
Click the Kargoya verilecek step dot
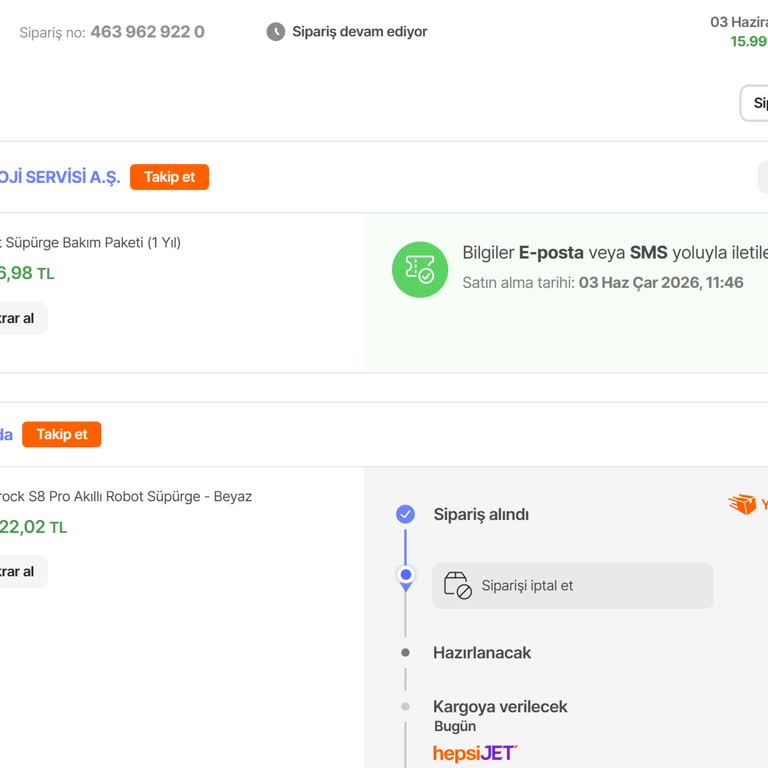[x=405, y=706]
